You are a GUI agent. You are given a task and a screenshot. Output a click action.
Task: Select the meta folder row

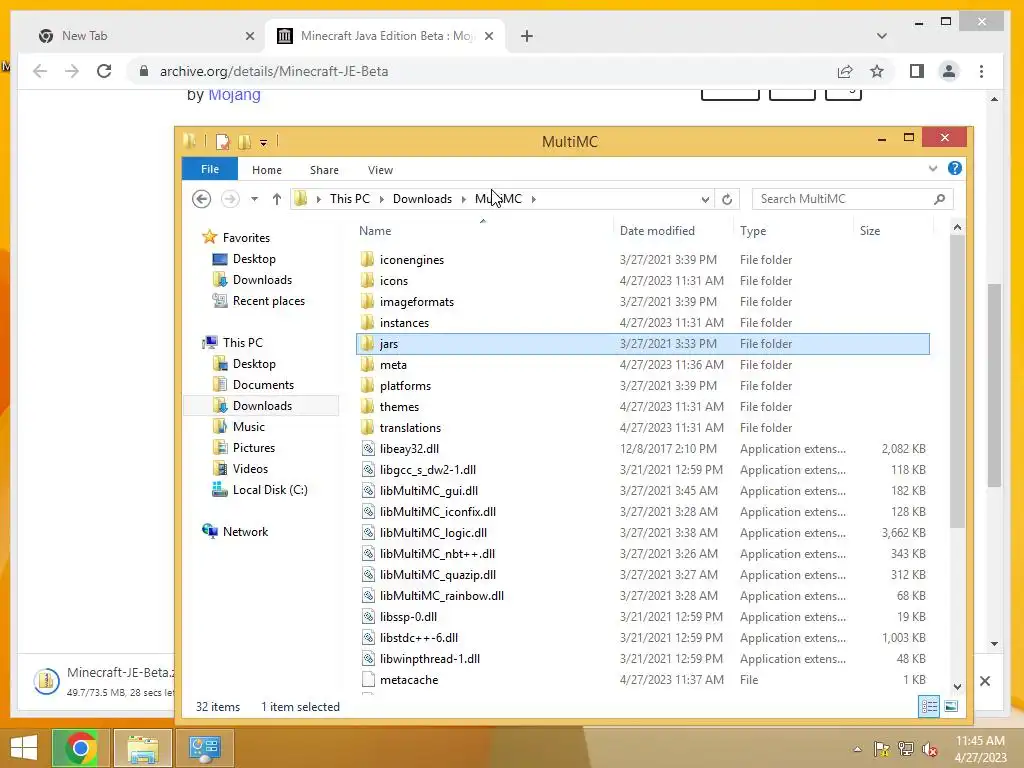643,364
